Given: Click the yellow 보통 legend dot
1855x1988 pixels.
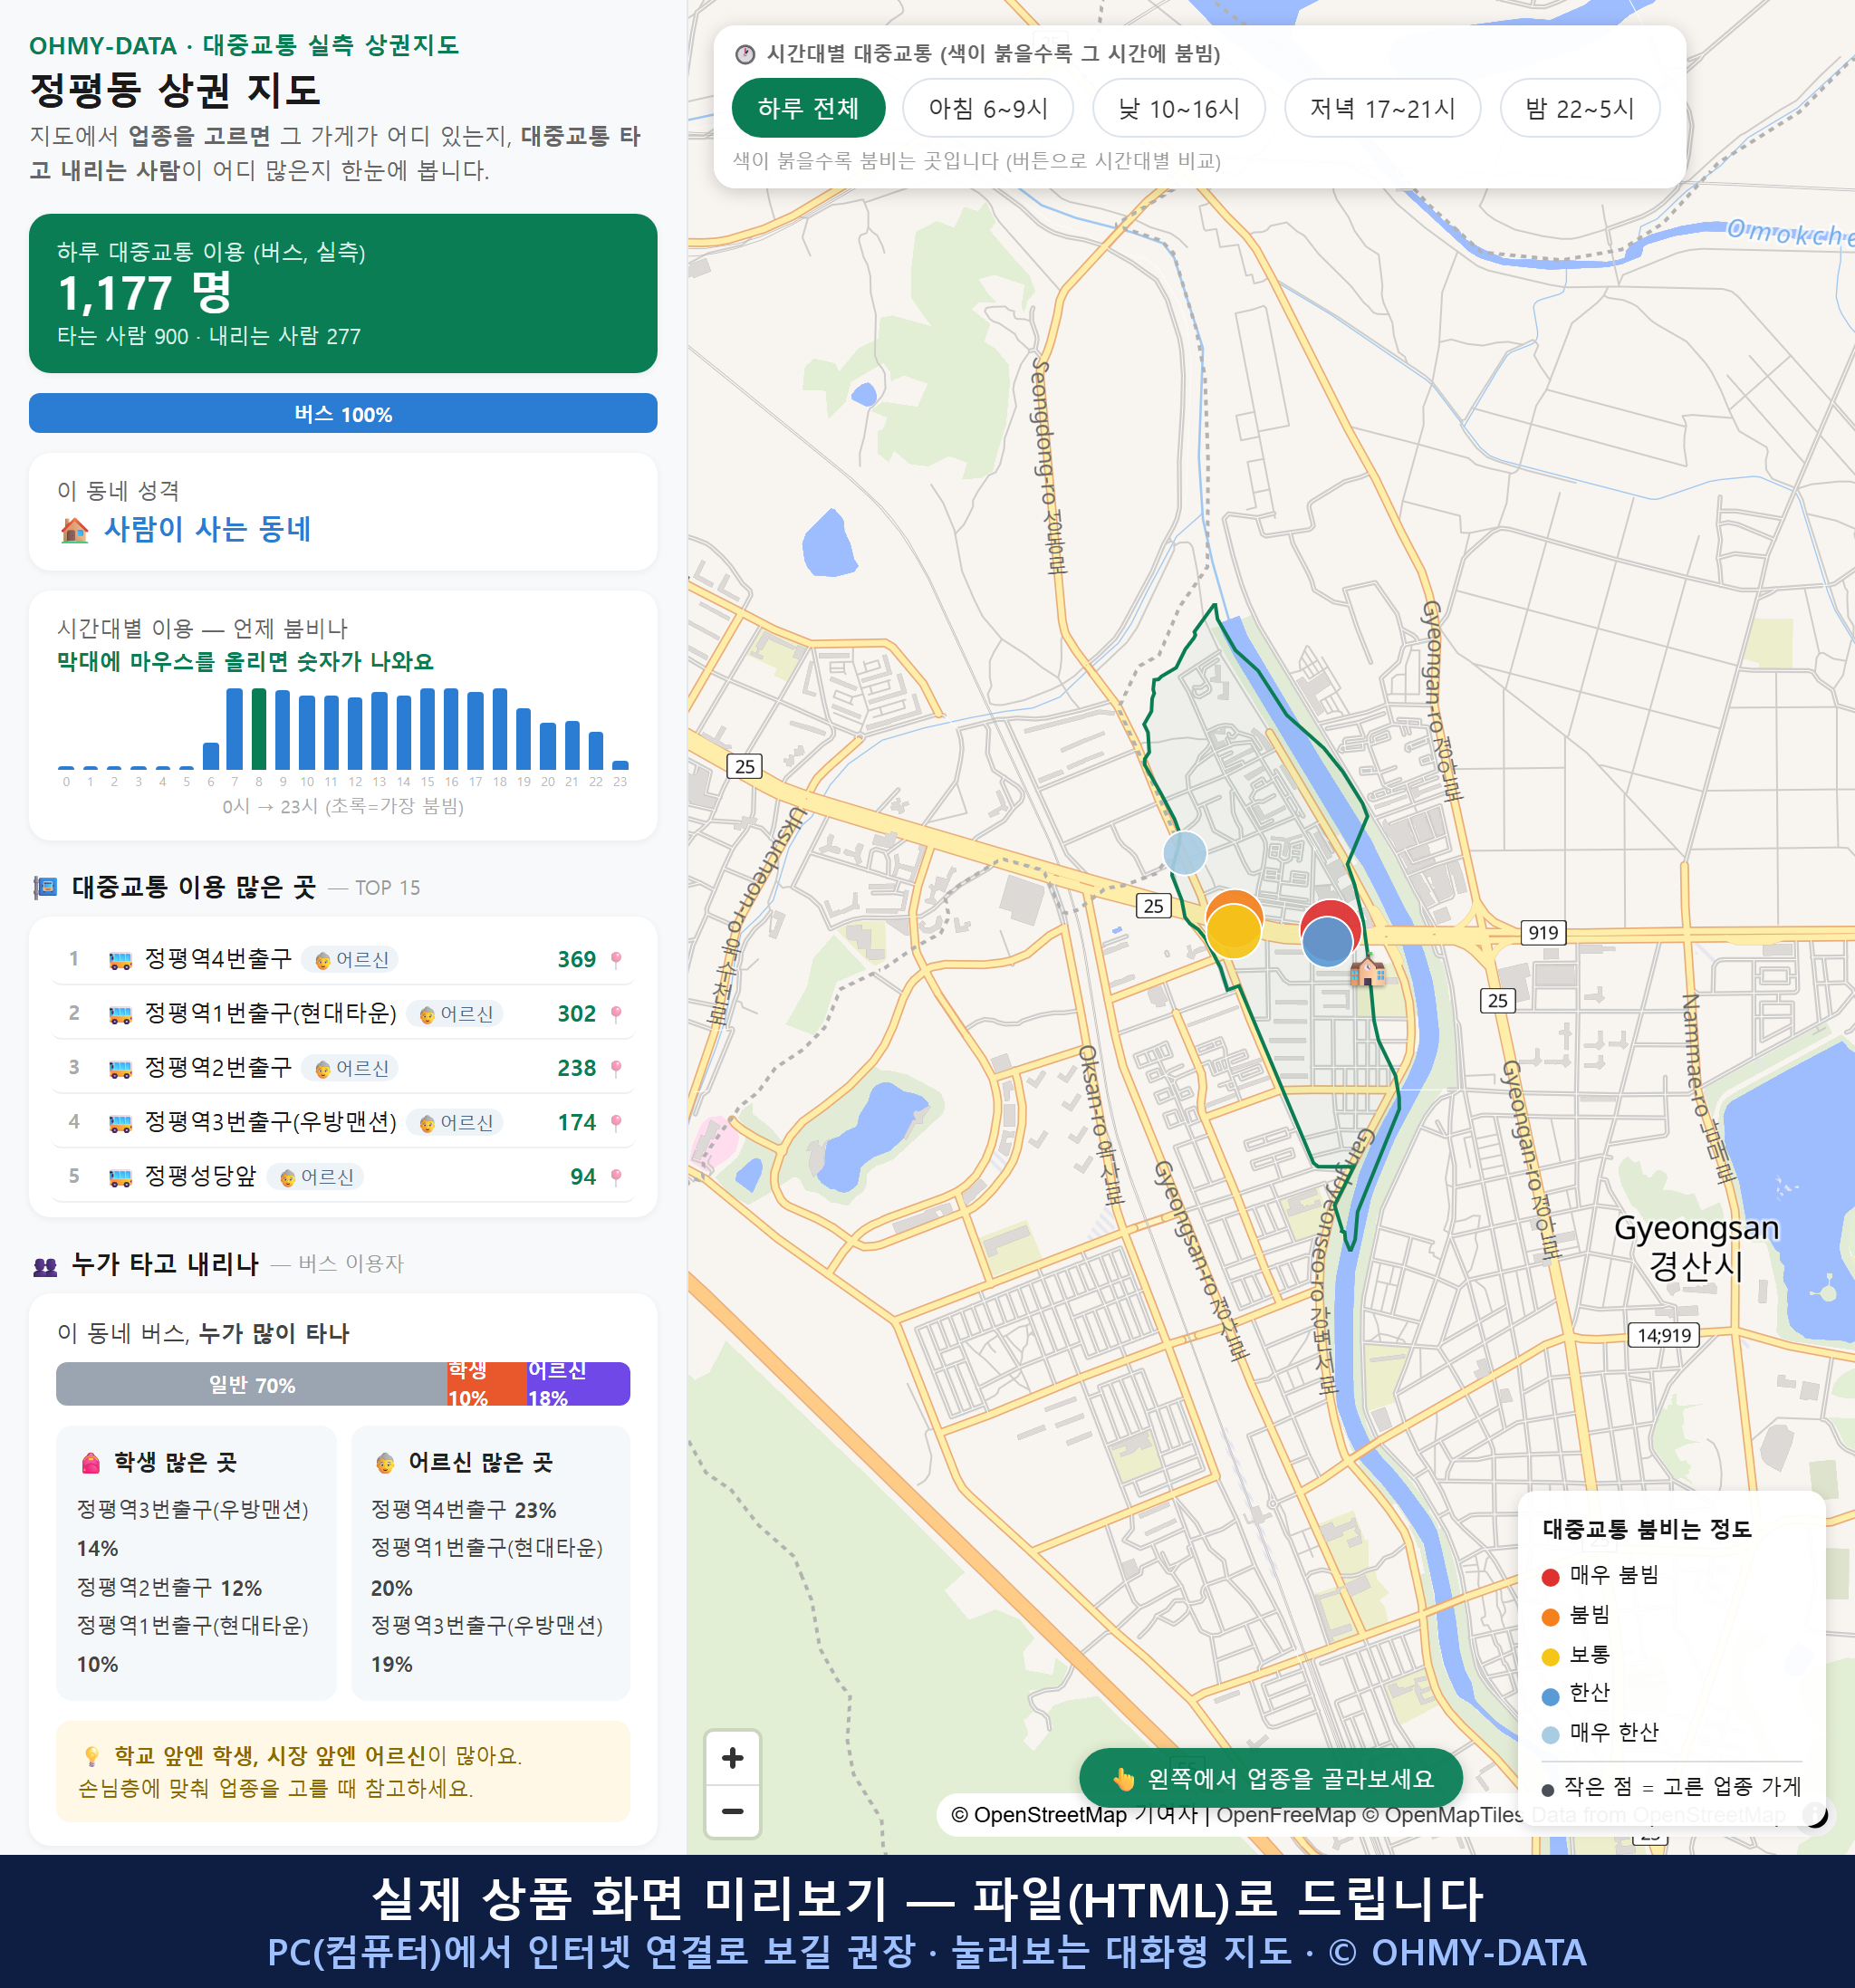Looking at the screenshot, I should tap(1550, 1657).
